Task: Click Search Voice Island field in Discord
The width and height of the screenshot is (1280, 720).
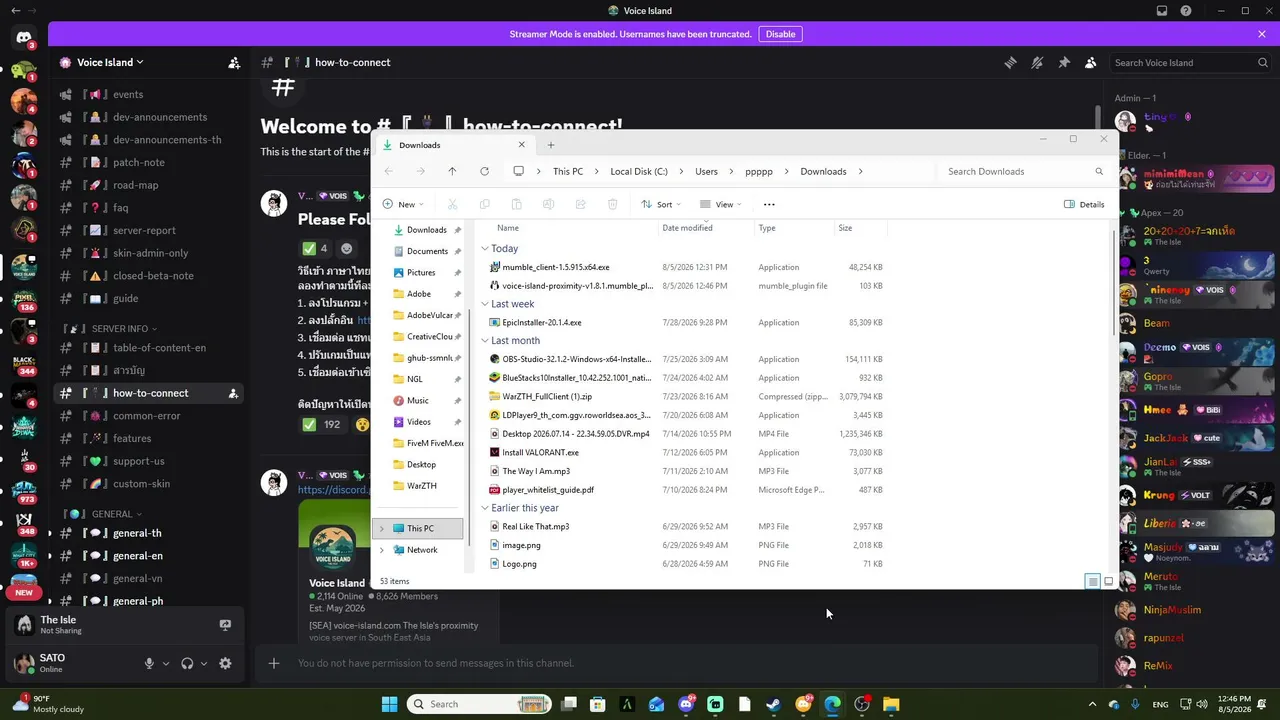Action: (1191, 62)
